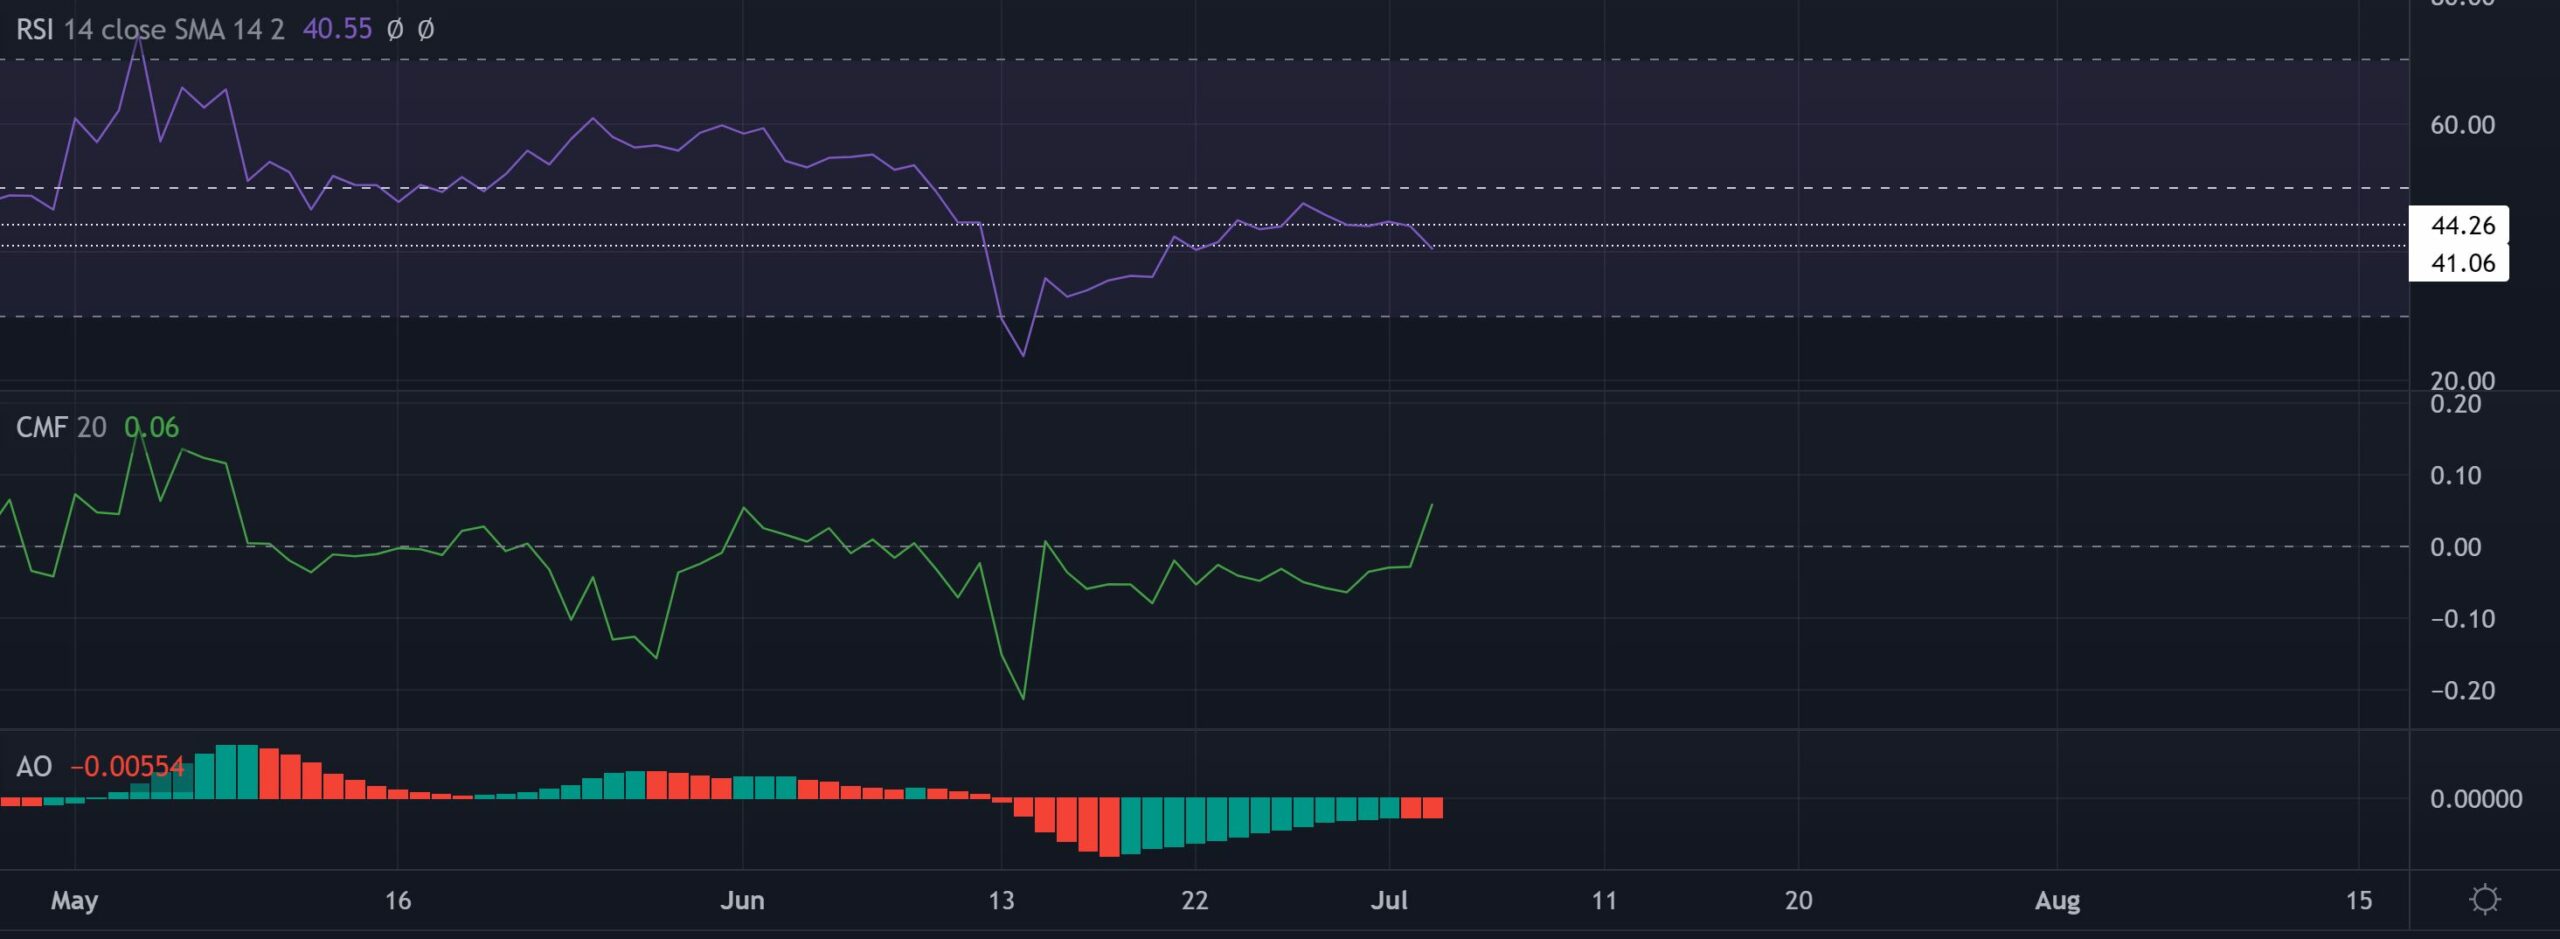Toggle visibility of the AO indicator
This screenshot has width=2560, height=939.
(215, 765)
